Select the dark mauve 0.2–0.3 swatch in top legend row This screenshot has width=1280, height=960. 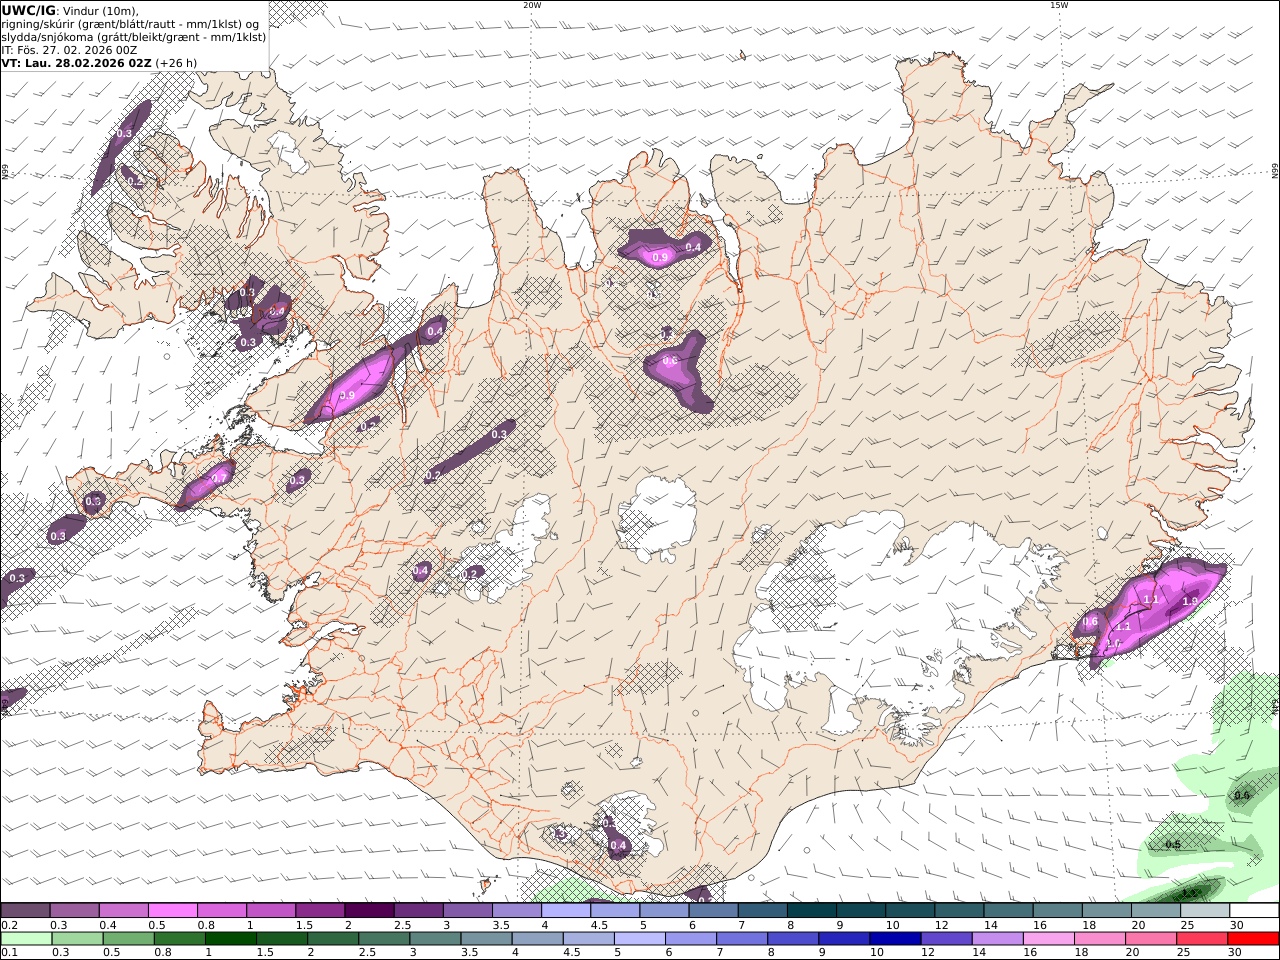pyautogui.click(x=25, y=911)
